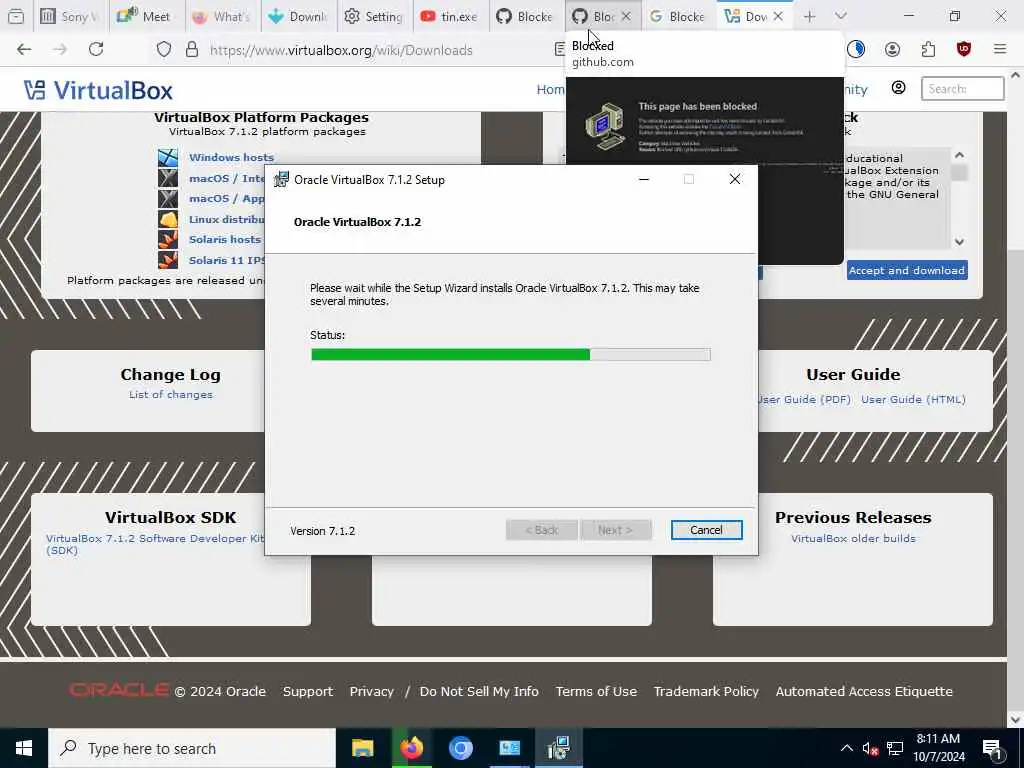
Task: Open the uBlock Origin extension icon
Action: point(964,50)
